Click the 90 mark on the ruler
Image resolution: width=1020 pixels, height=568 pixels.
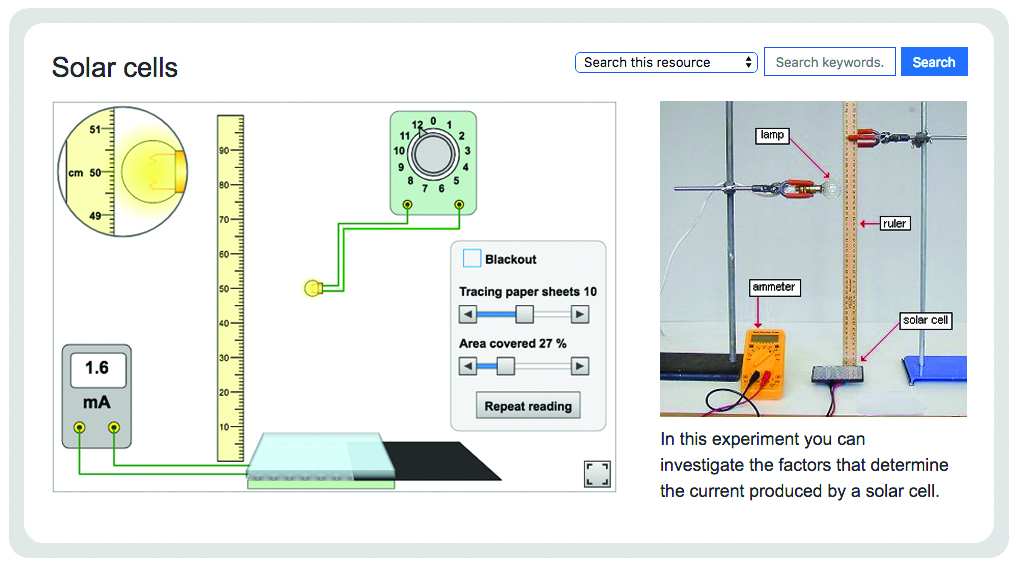(x=224, y=150)
